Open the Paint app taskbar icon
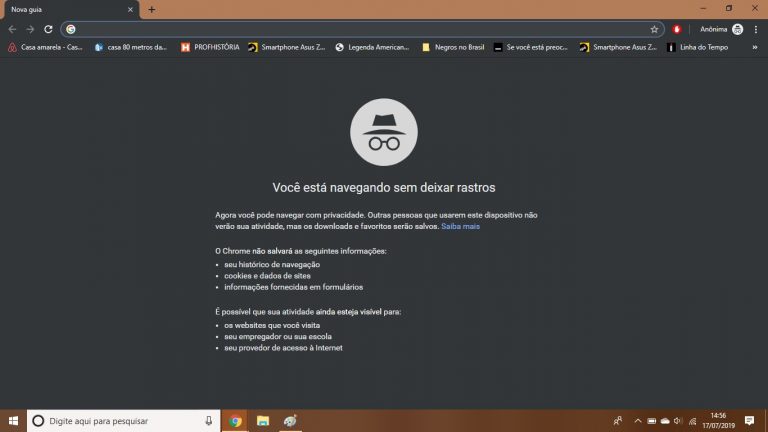This screenshot has height=432, width=768. pos(290,421)
